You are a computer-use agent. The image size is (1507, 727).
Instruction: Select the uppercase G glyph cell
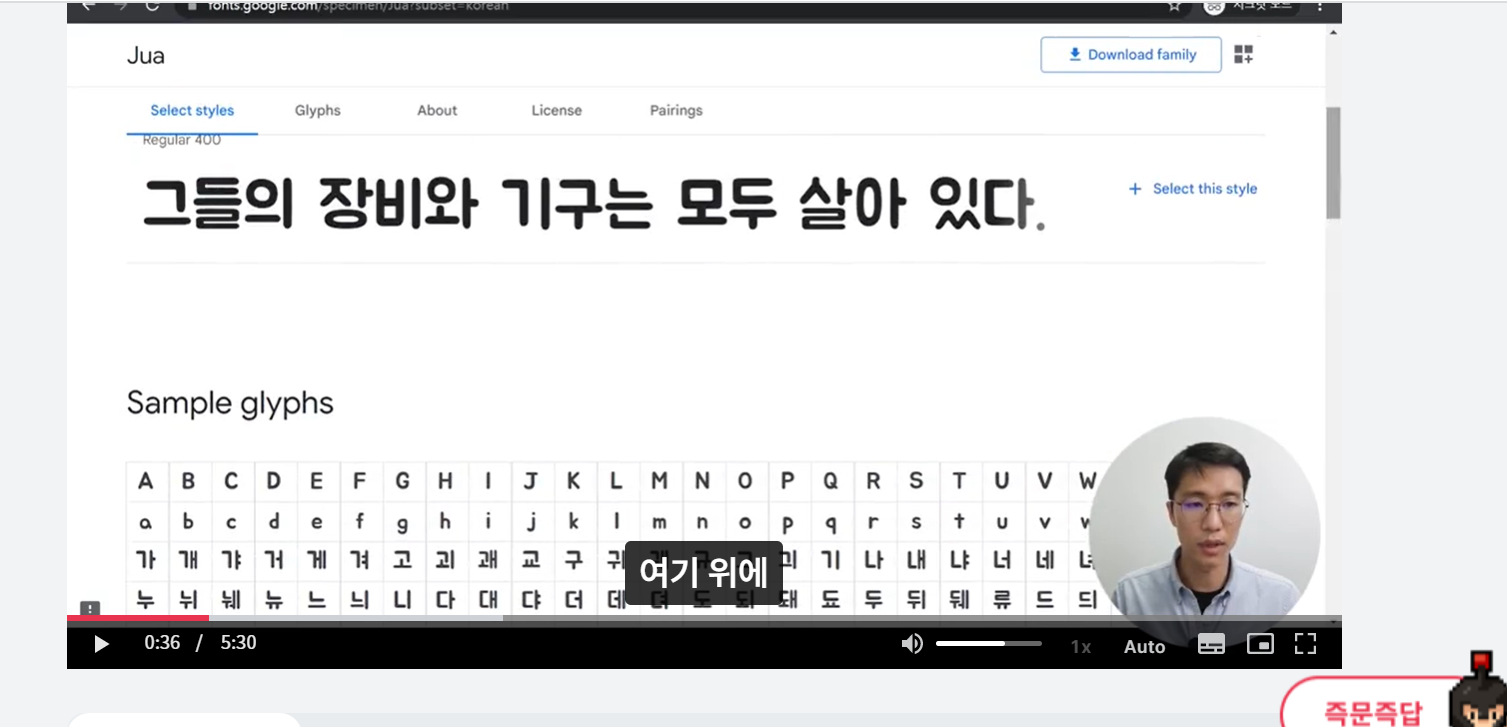coord(404,481)
